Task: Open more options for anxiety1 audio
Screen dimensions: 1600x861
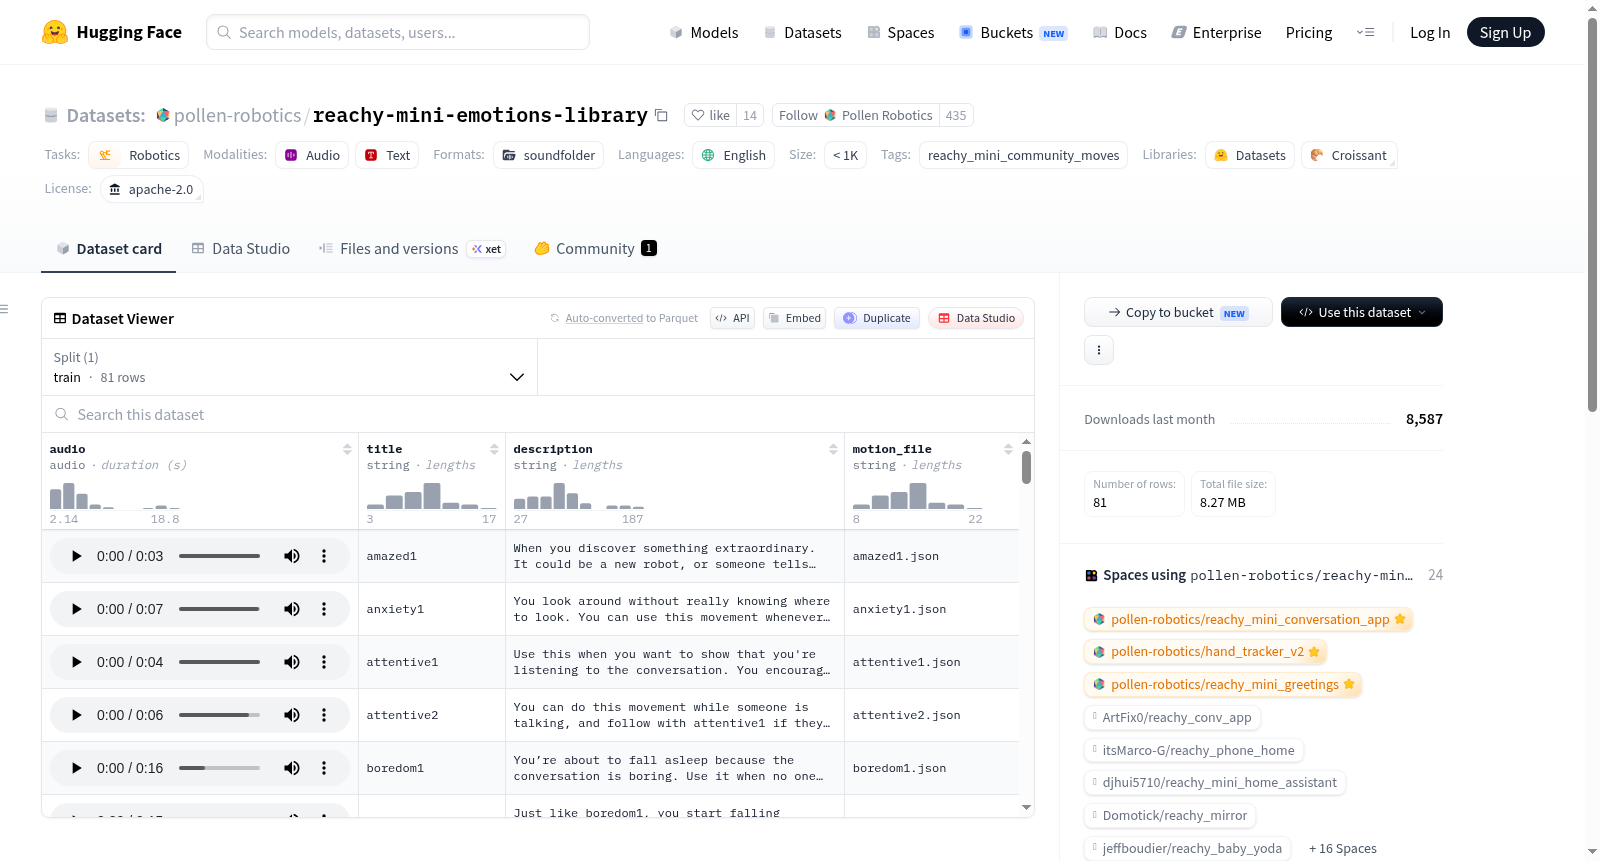Action: click(324, 609)
